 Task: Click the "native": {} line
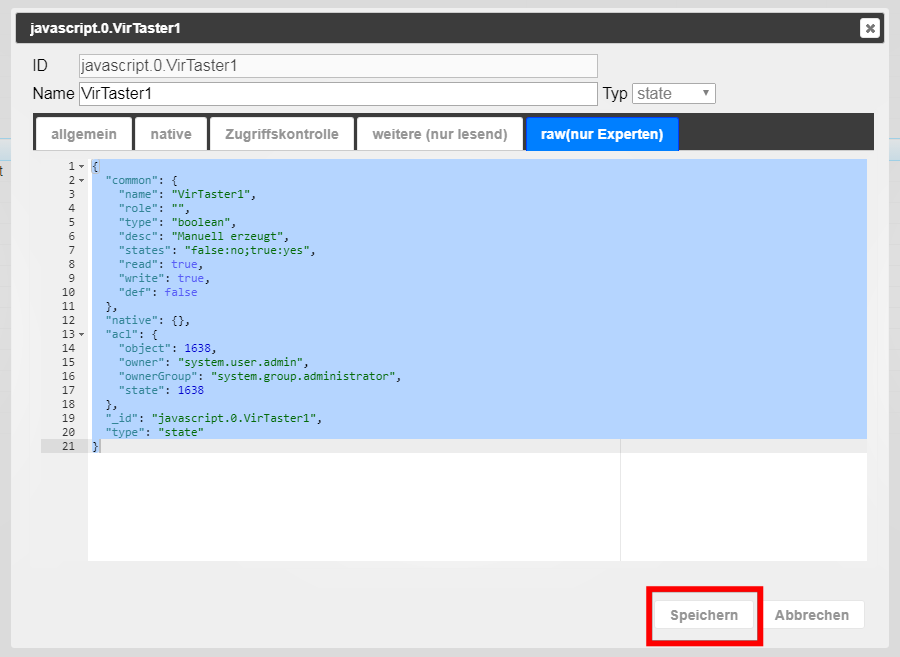pyautogui.click(x=148, y=320)
